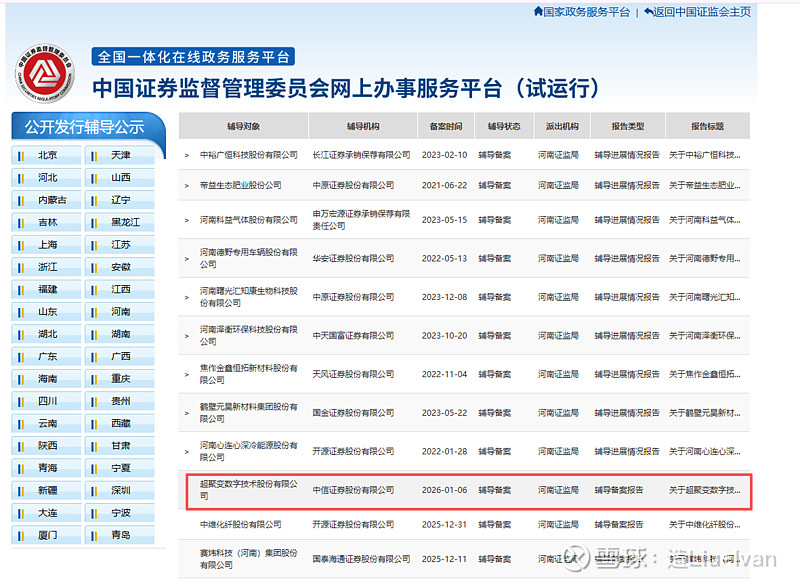800x583 pixels.
Task: Open the 国家政务服务平台 link
Action: point(586,12)
